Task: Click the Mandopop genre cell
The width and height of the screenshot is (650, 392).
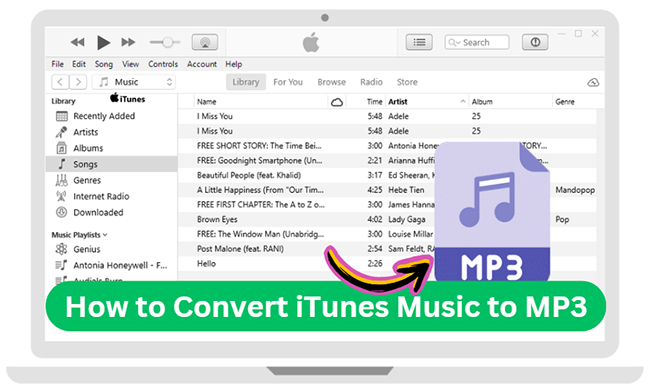Action: [575, 190]
